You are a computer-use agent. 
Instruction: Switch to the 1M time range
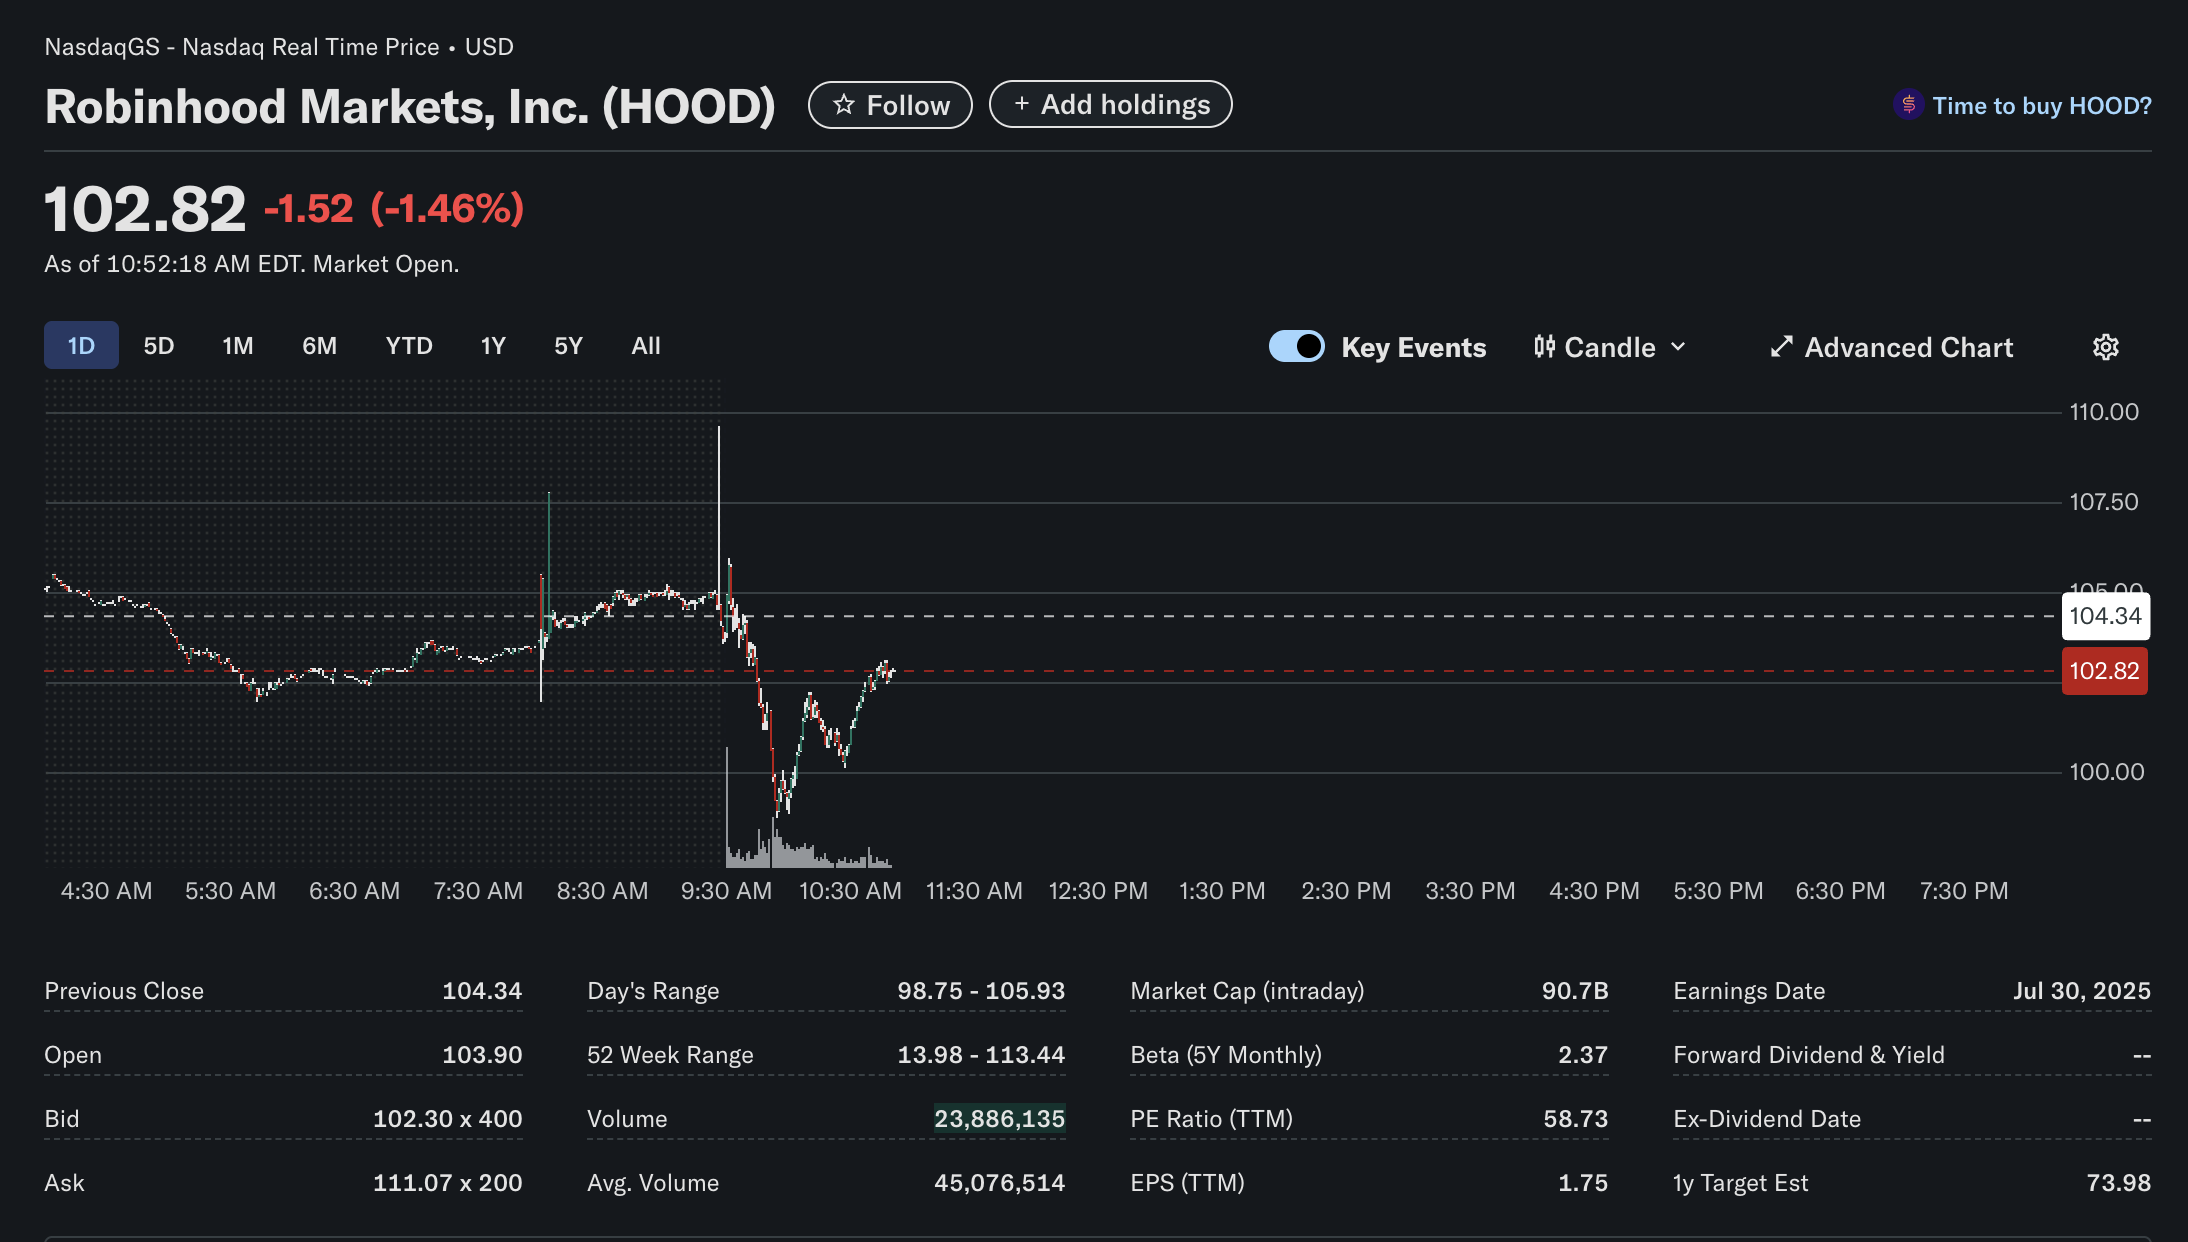point(238,346)
